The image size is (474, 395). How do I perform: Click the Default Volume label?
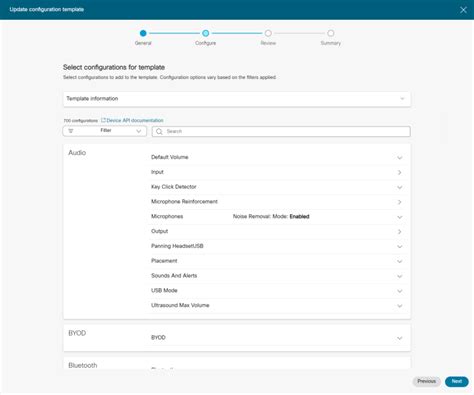pos(170,157)
